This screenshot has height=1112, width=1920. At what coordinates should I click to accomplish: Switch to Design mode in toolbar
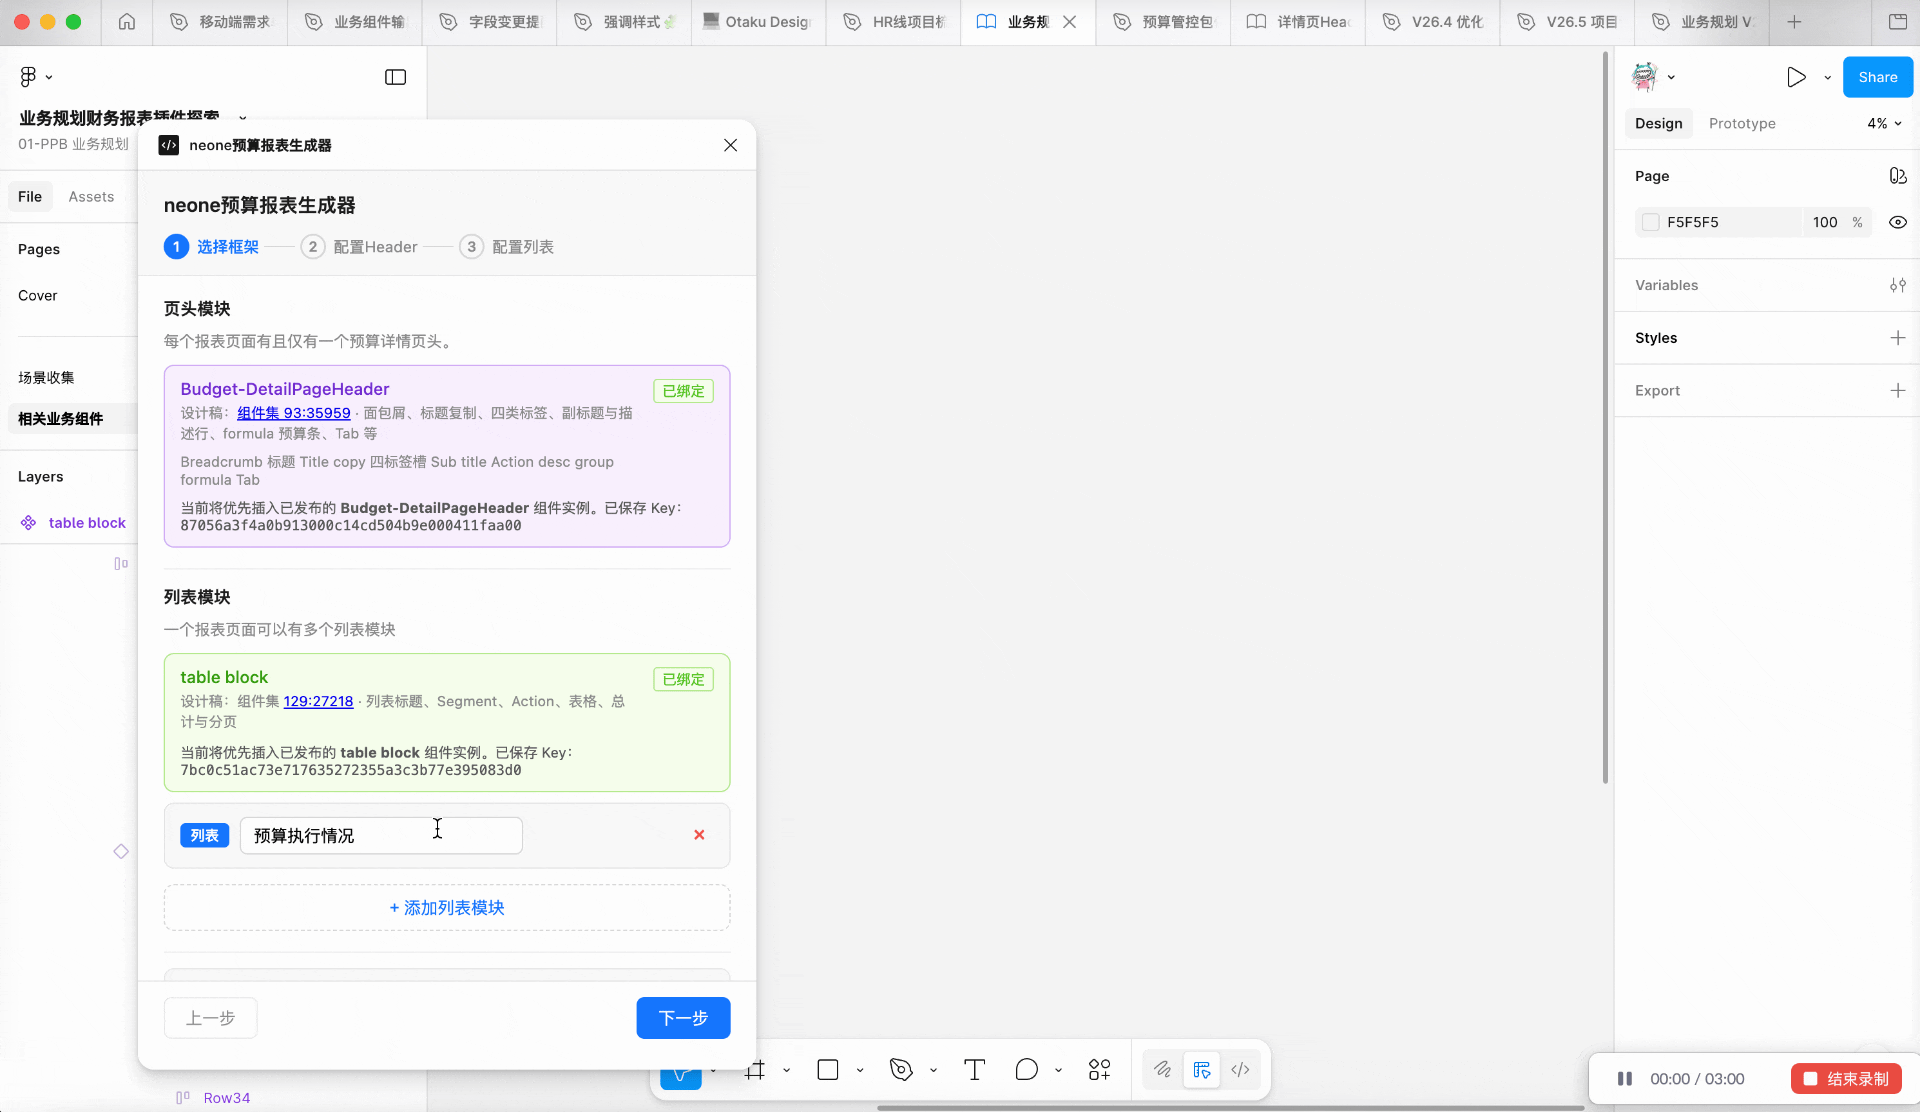point(1202,1070)
